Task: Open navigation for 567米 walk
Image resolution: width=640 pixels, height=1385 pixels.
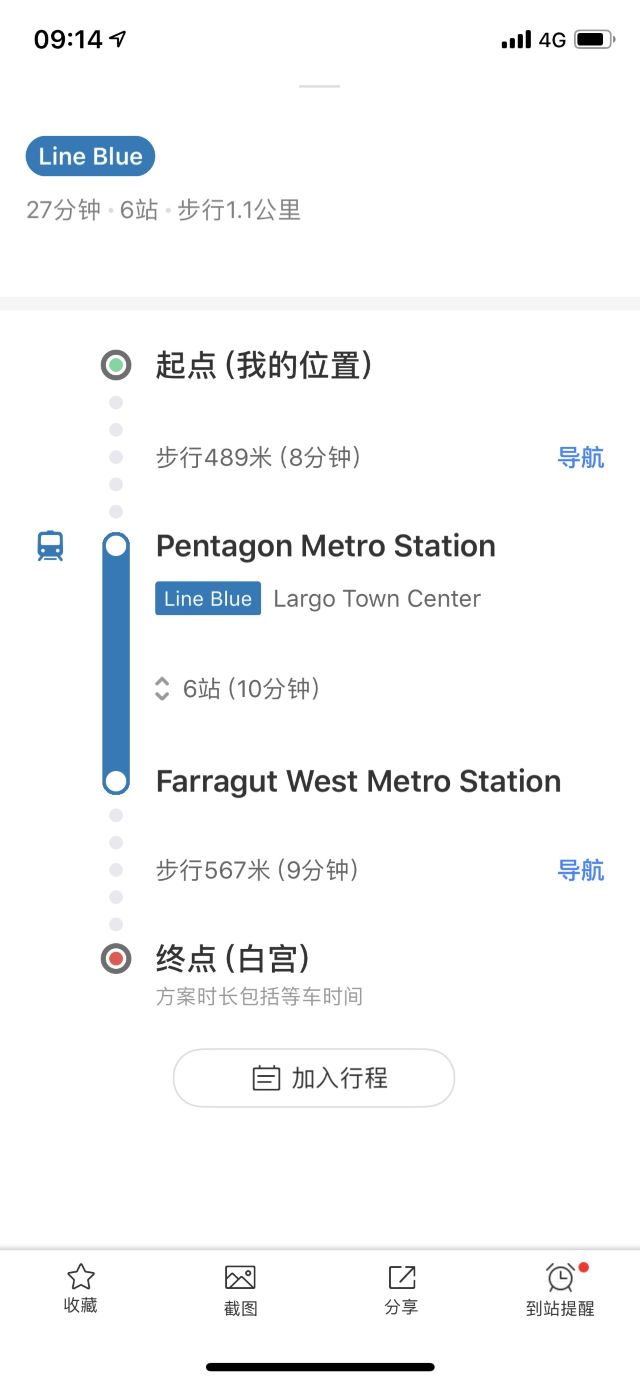Action: pyautogui.click(x=581, y=869)
